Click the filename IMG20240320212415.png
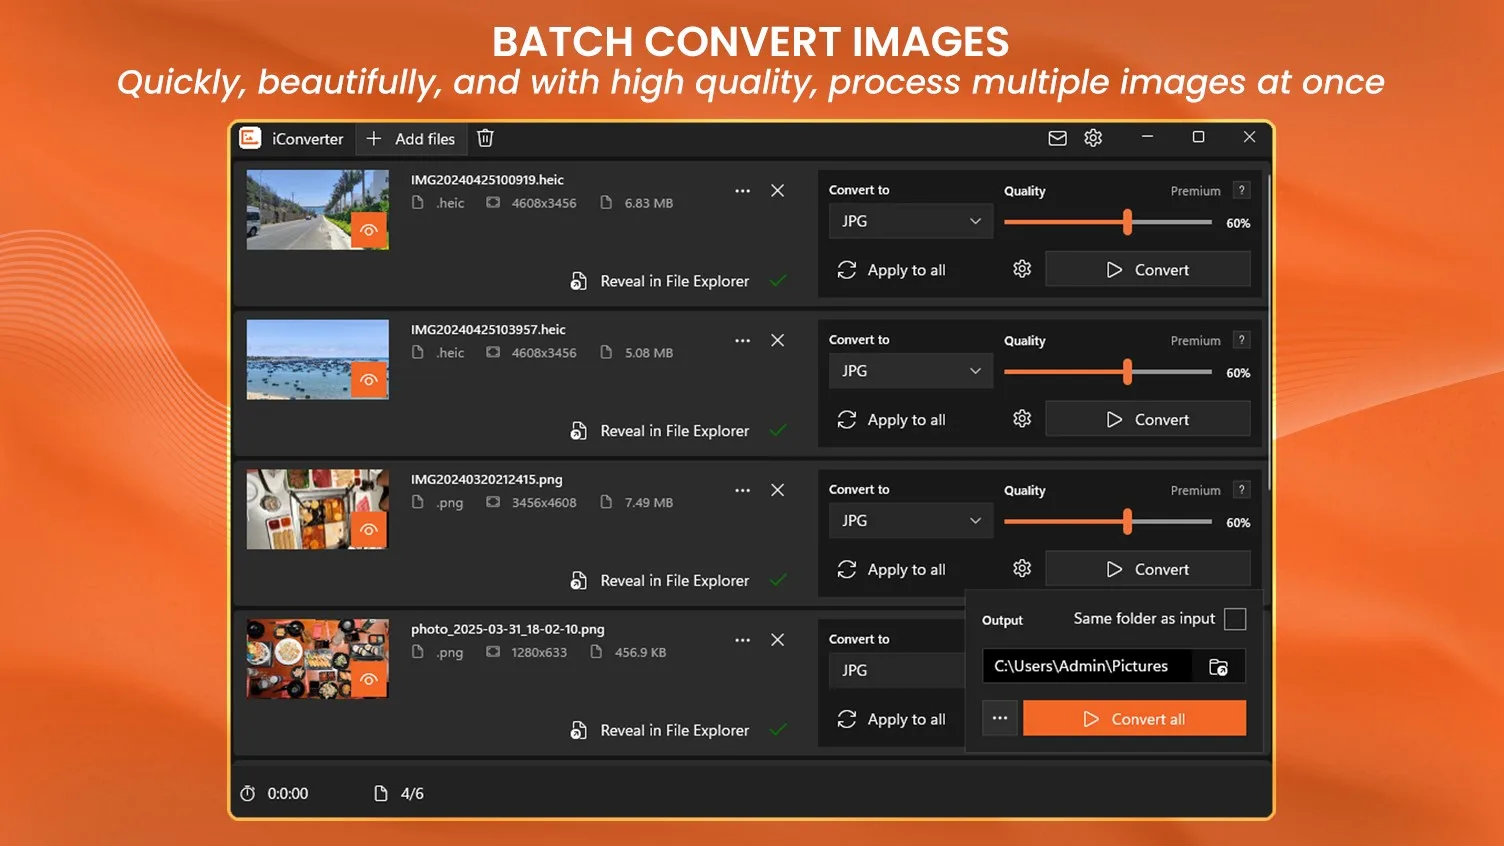Screen dimensions: 1504x846 (487, 480)
